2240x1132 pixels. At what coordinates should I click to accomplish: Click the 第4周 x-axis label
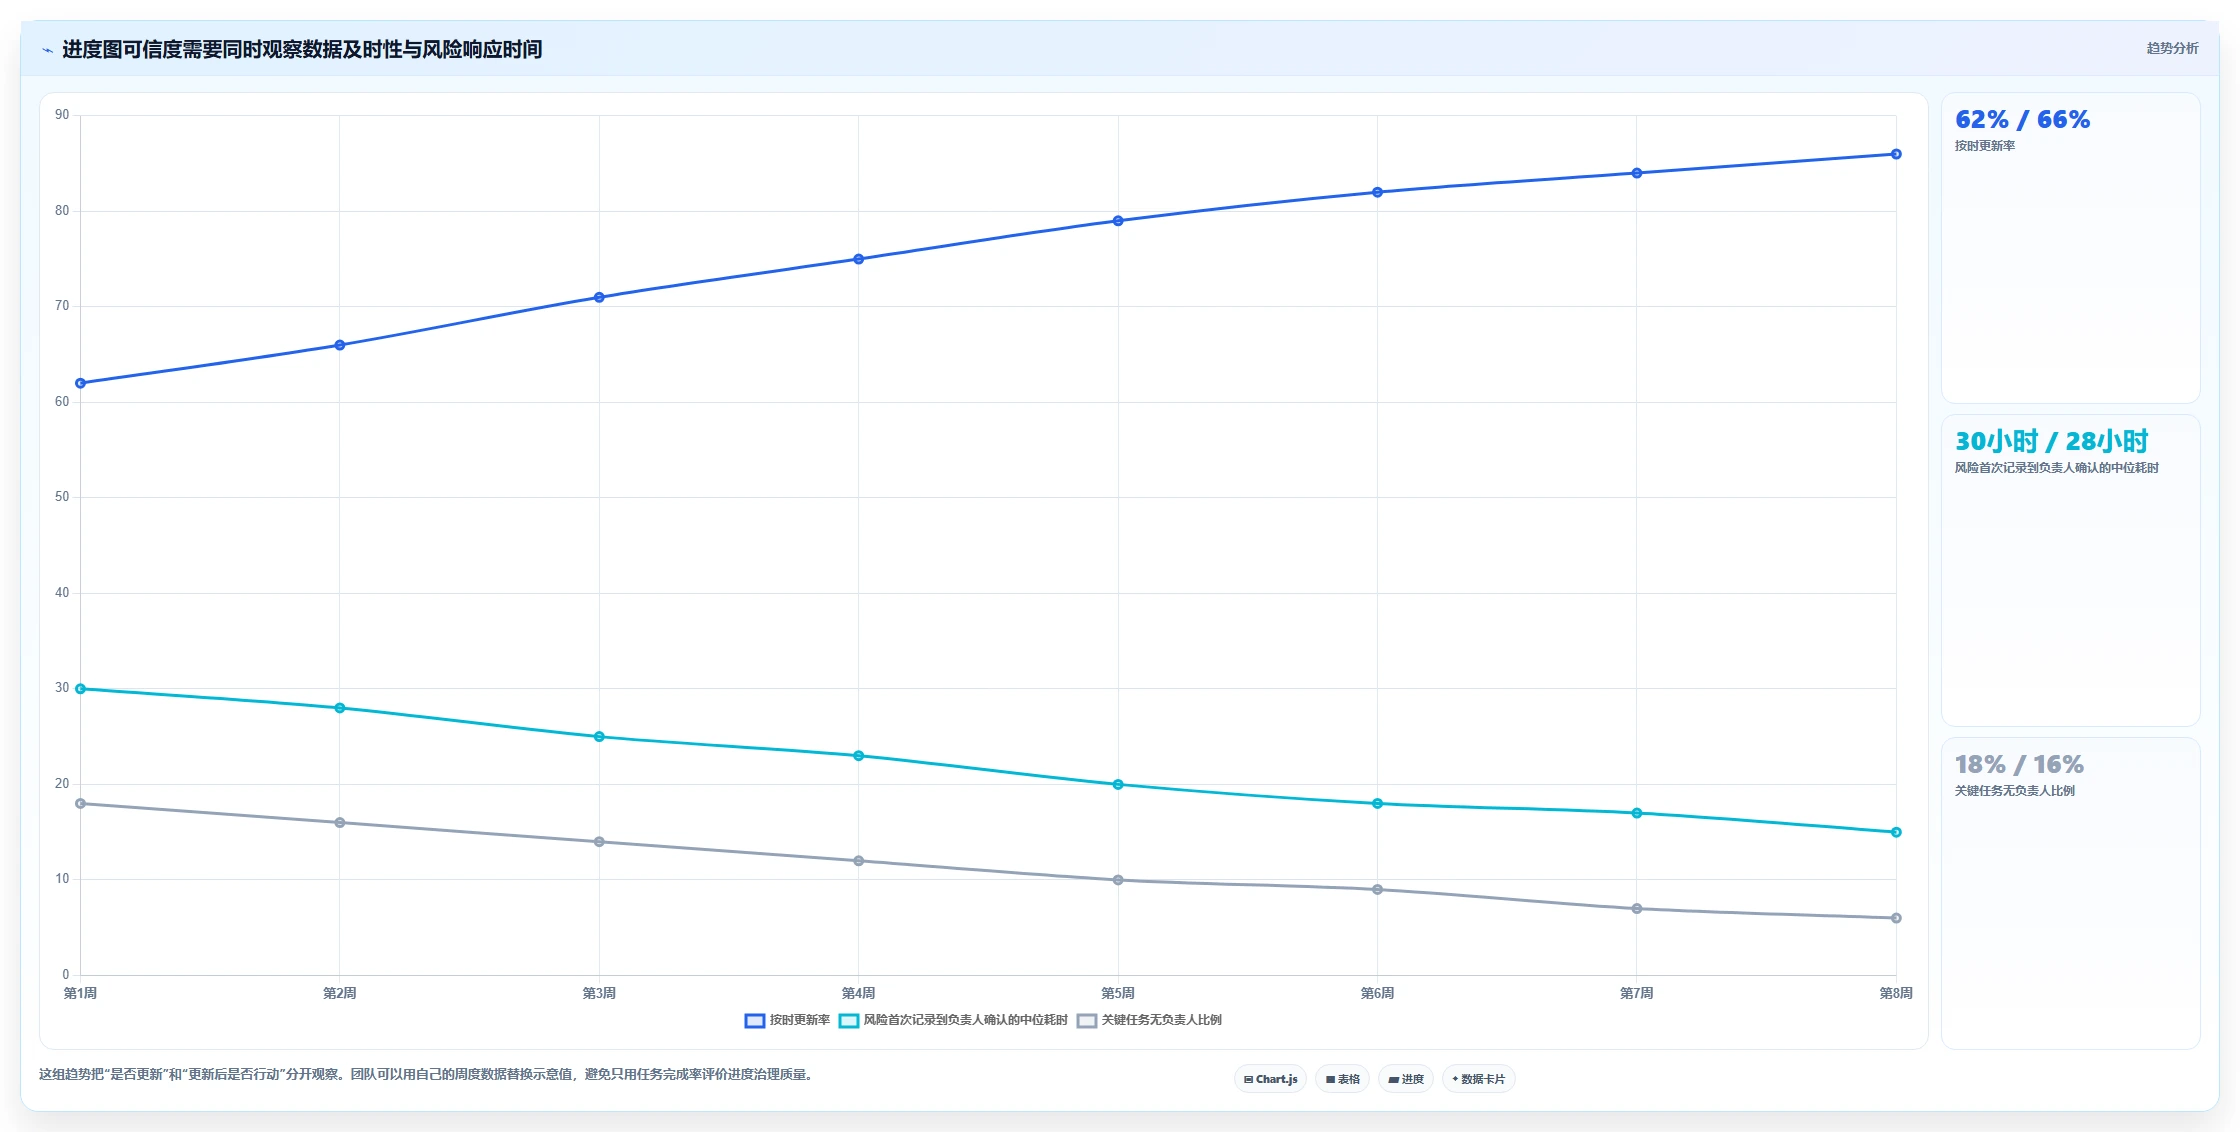[x=858, y=993]
